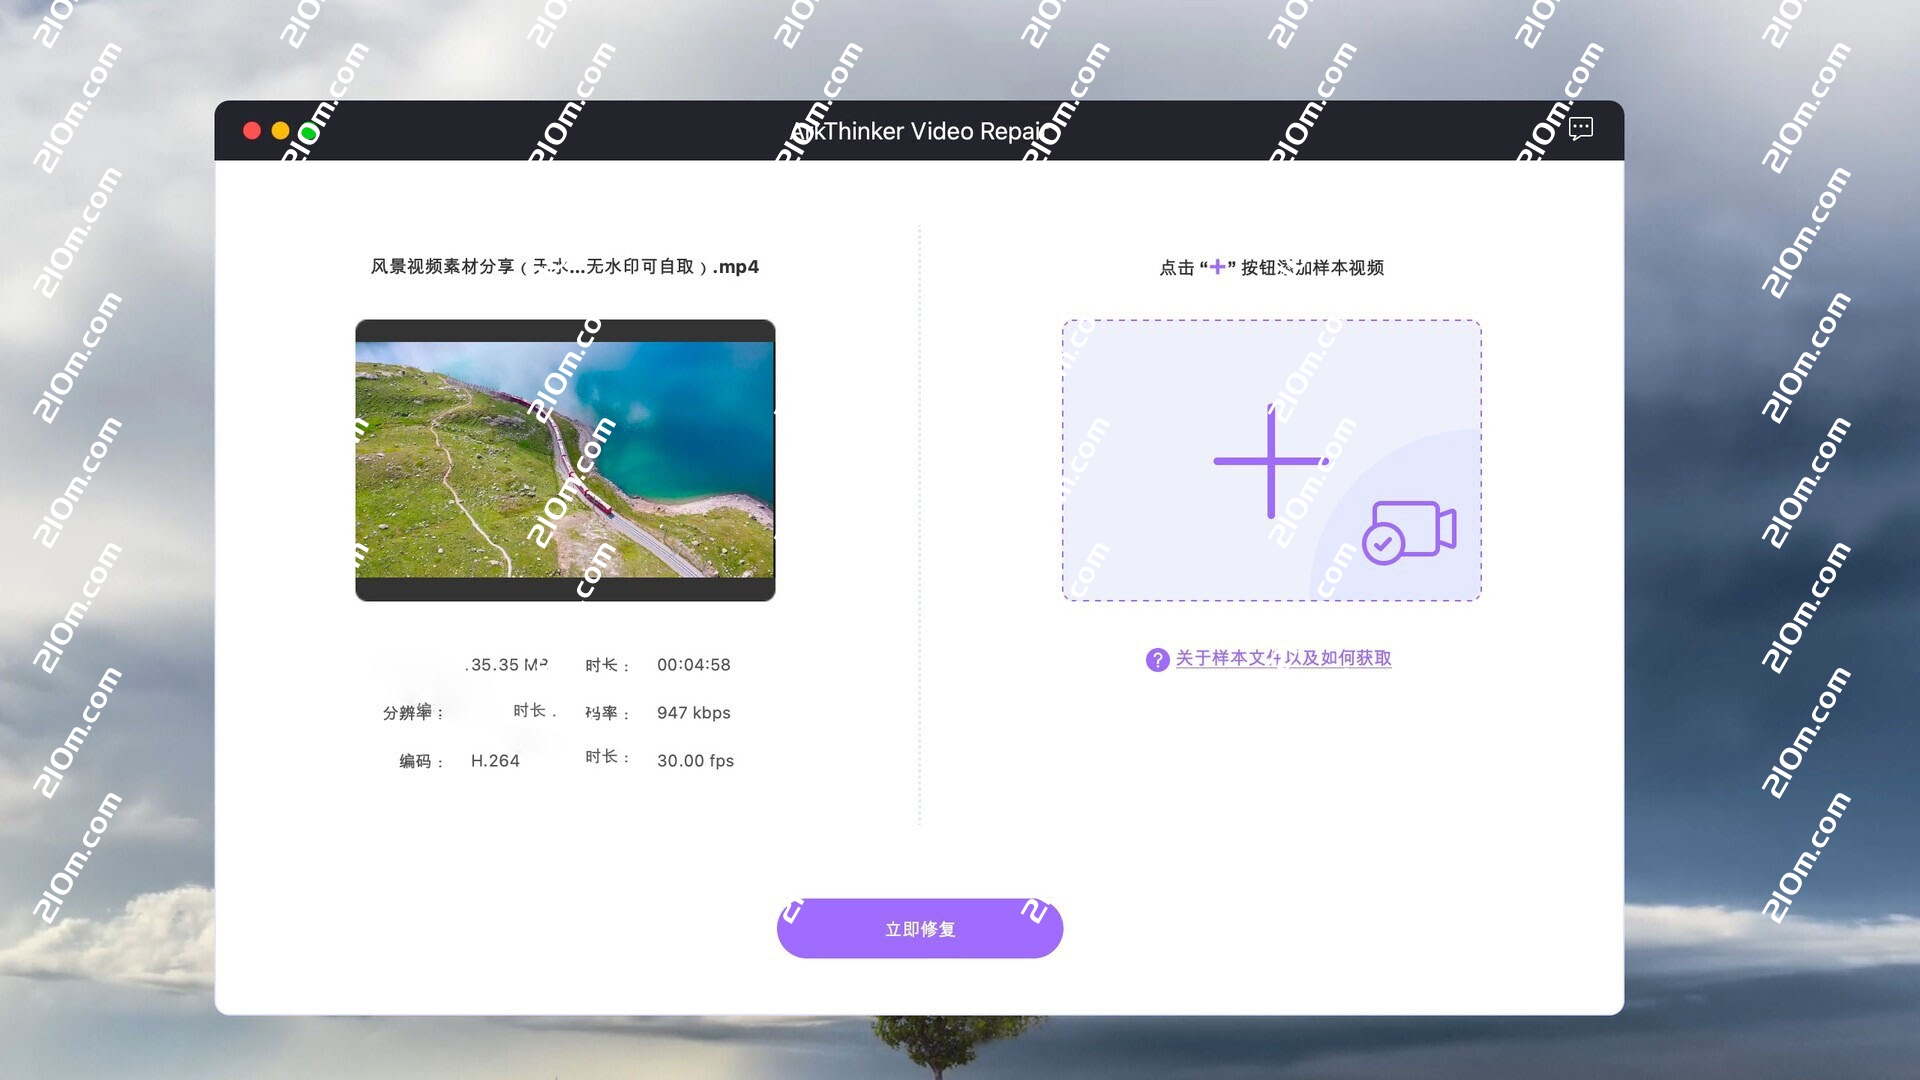Maximize the window with green button
Screen dimensions: 1920x1080
click(309, 132)
